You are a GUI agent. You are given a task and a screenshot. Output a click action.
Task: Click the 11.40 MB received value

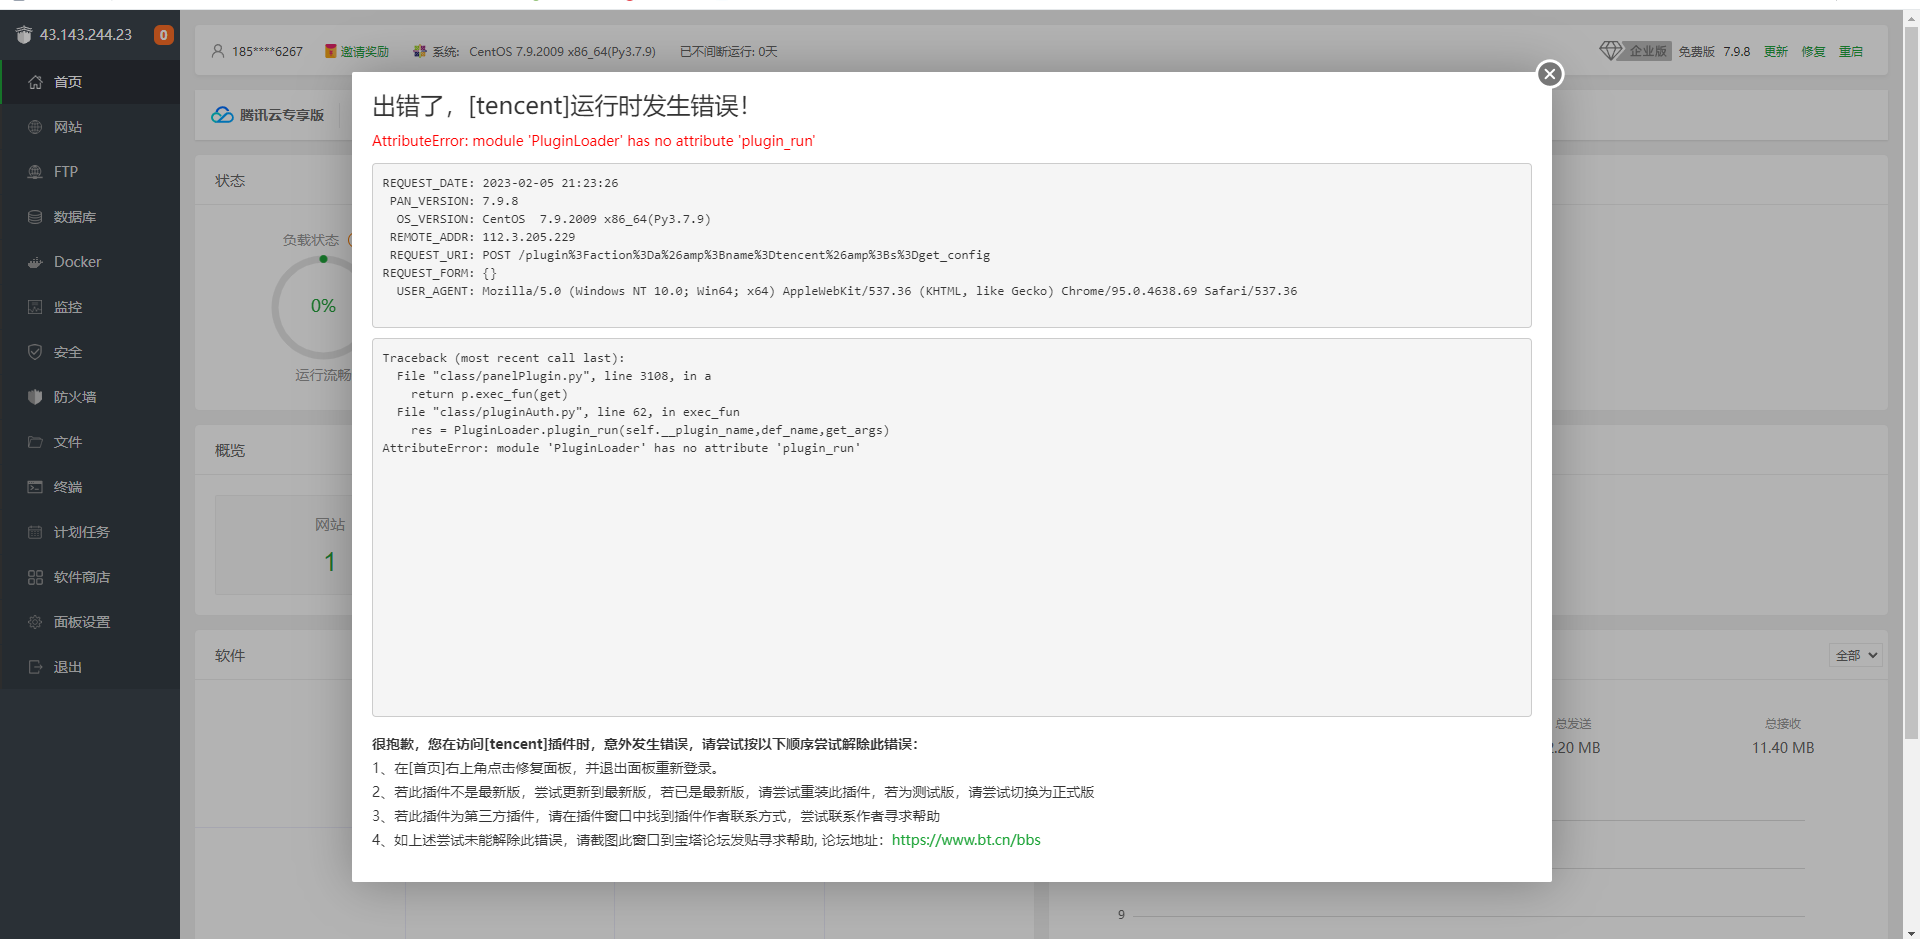point(1783,748)
